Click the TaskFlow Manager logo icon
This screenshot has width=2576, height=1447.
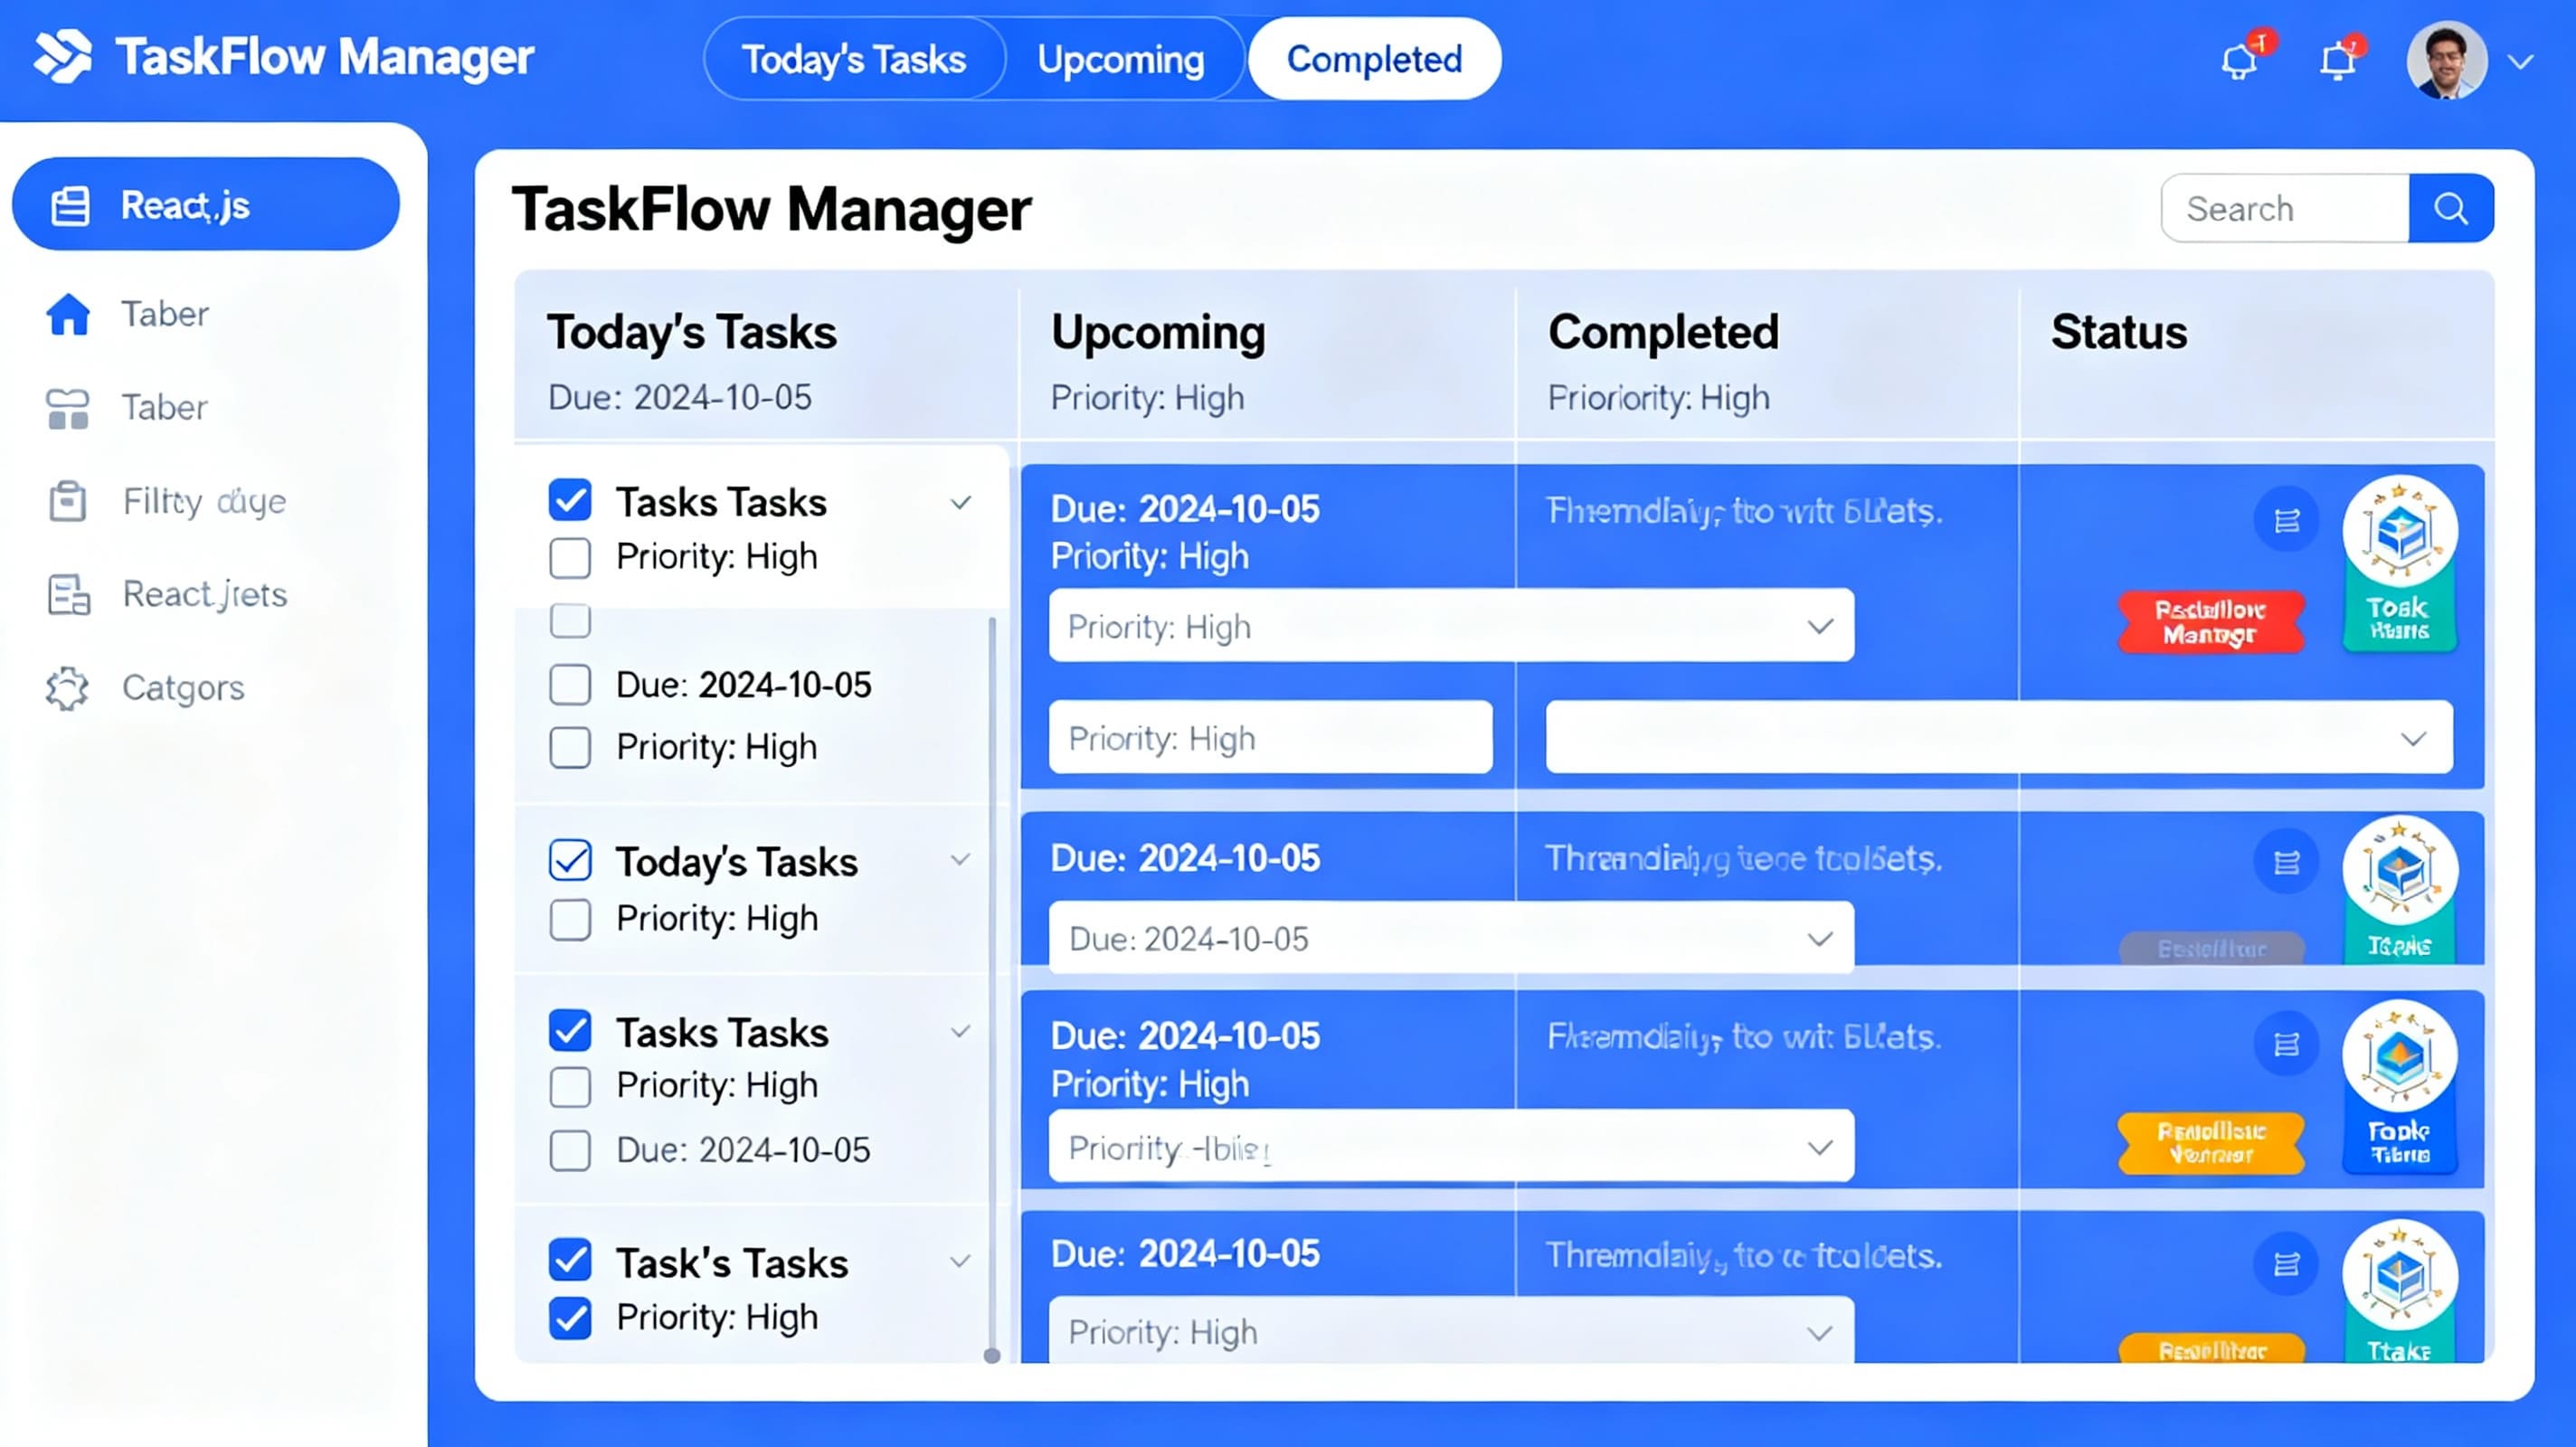click(x=62, y=57)
